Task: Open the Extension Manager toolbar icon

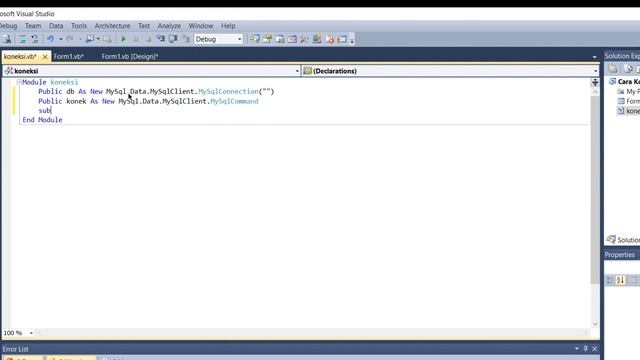Action: (317, 39)
